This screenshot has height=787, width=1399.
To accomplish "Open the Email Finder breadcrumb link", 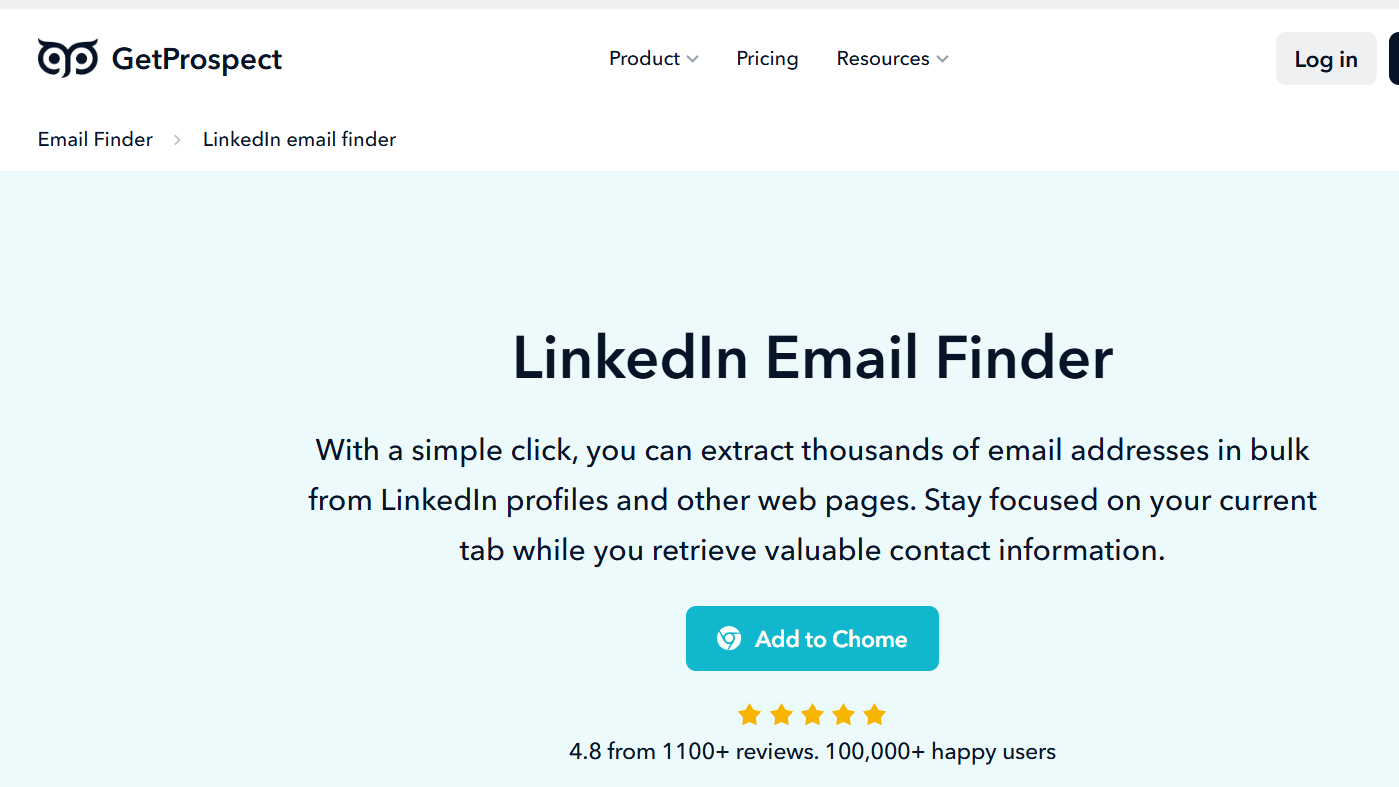I will pyautogui.click(x=95, y=140).
